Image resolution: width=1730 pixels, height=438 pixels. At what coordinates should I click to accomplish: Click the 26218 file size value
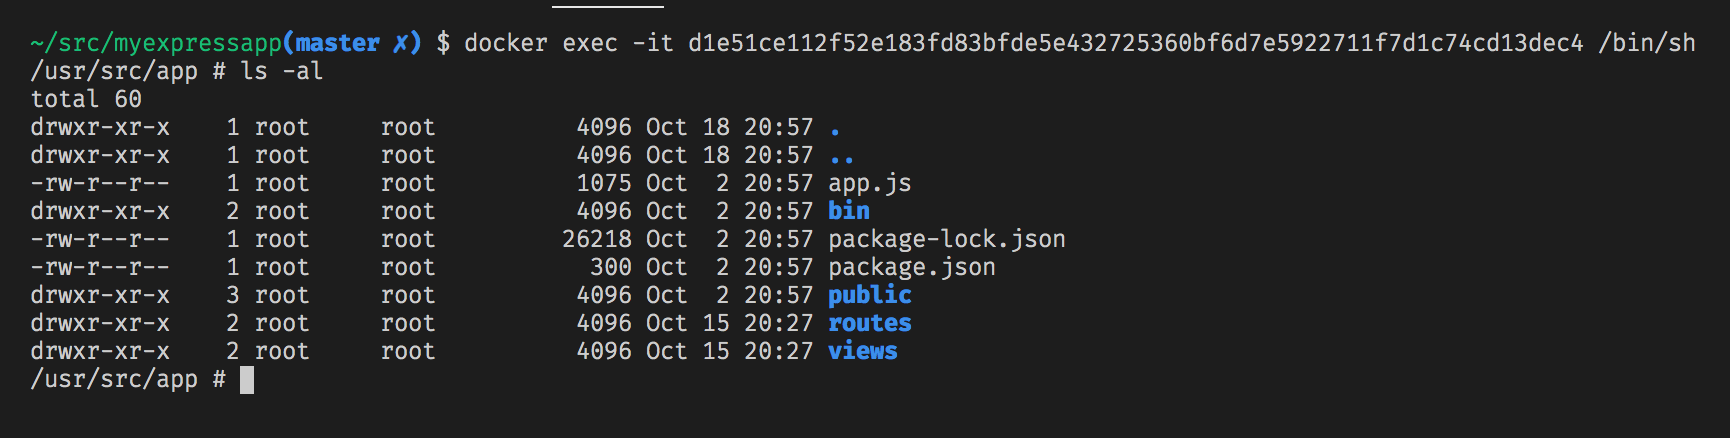point(597,240)
